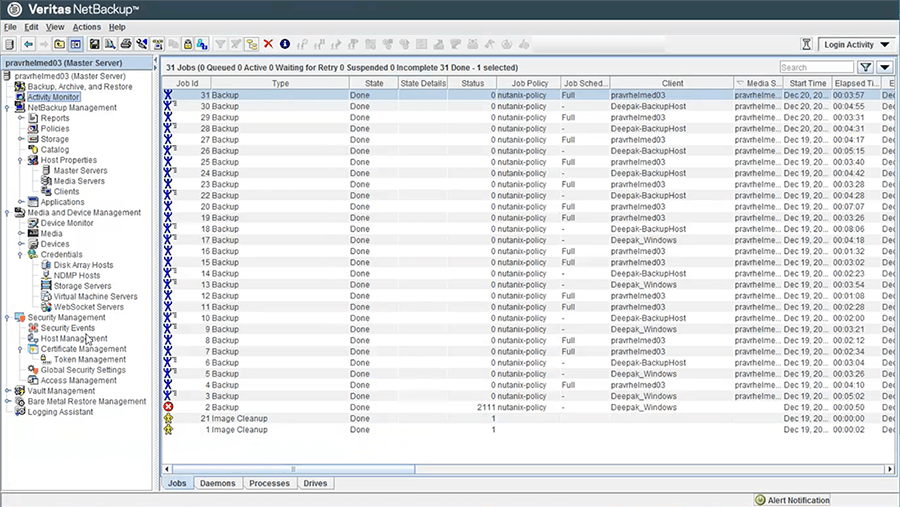This screenshot has height=507, width=900.
Task: Click the padlock toolbar icon
Action: (188, 44)
